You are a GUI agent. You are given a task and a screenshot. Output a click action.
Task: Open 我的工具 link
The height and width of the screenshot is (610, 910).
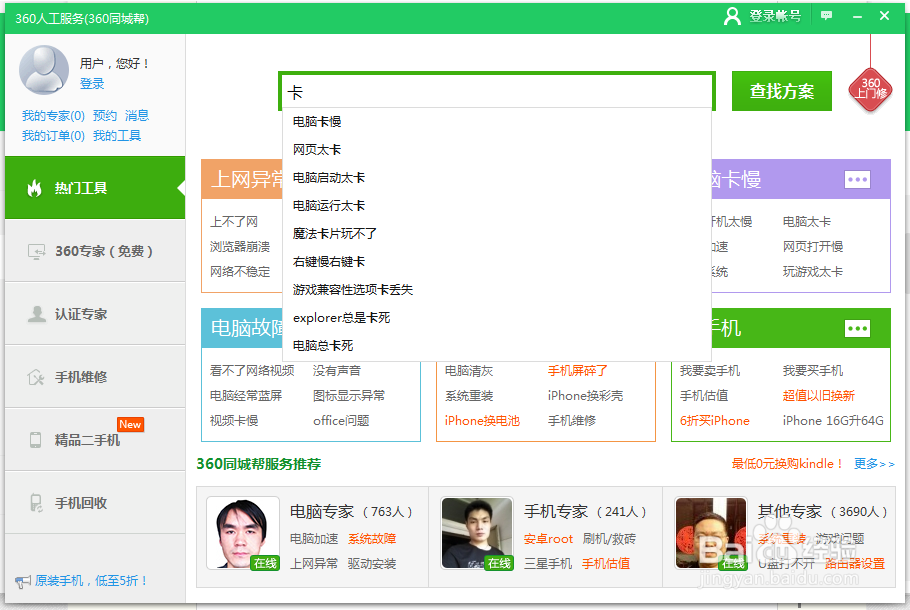pyautogui.click(x=117, y=136)
